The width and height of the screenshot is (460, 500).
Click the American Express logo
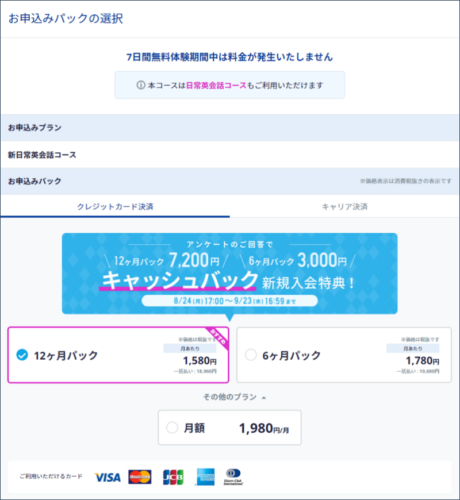click(206, 477)
